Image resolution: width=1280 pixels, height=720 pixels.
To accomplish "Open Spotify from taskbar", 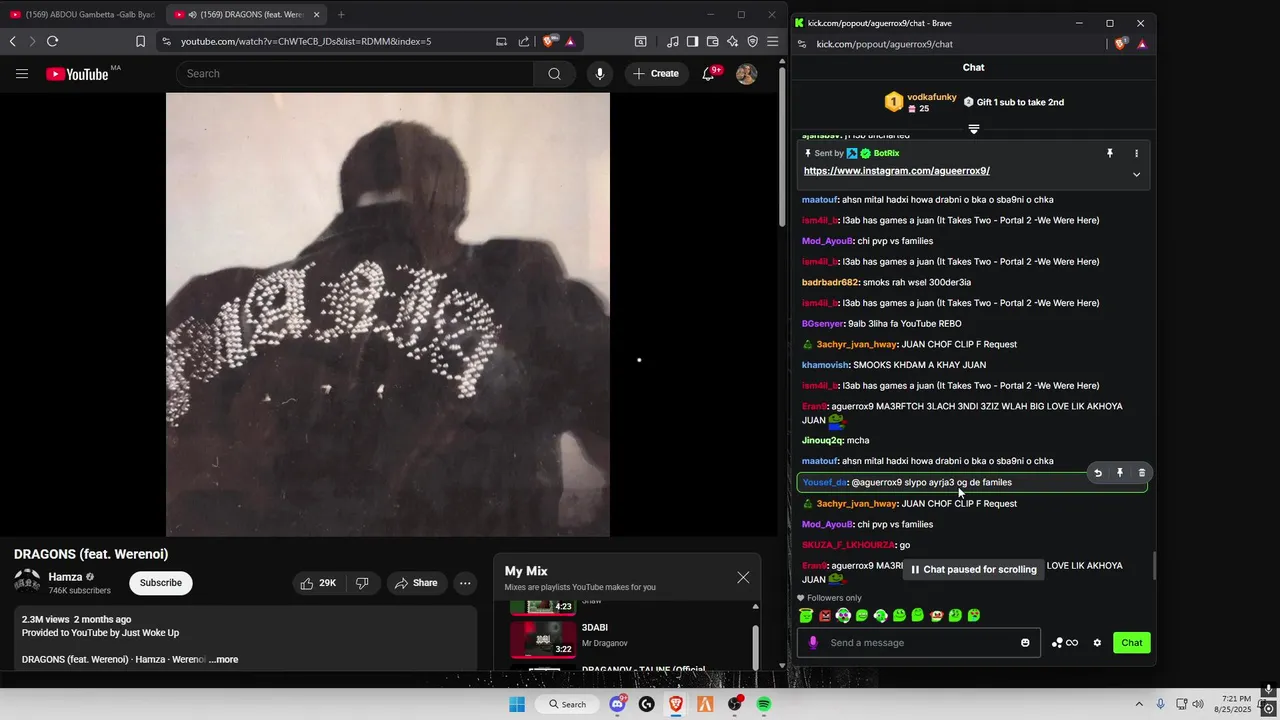I will [x=764, y=704].
